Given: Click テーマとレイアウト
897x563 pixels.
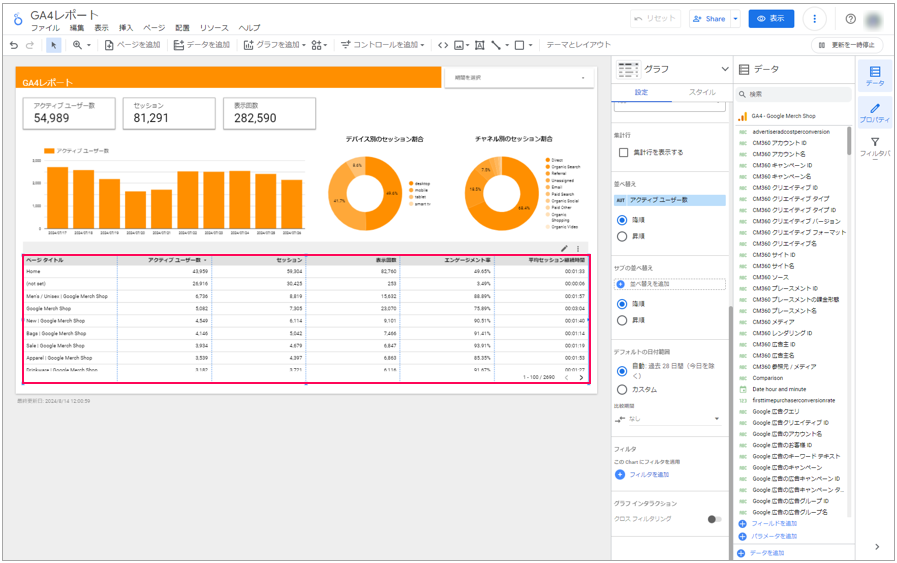Looking at the screenshot, I should point(578,45).
